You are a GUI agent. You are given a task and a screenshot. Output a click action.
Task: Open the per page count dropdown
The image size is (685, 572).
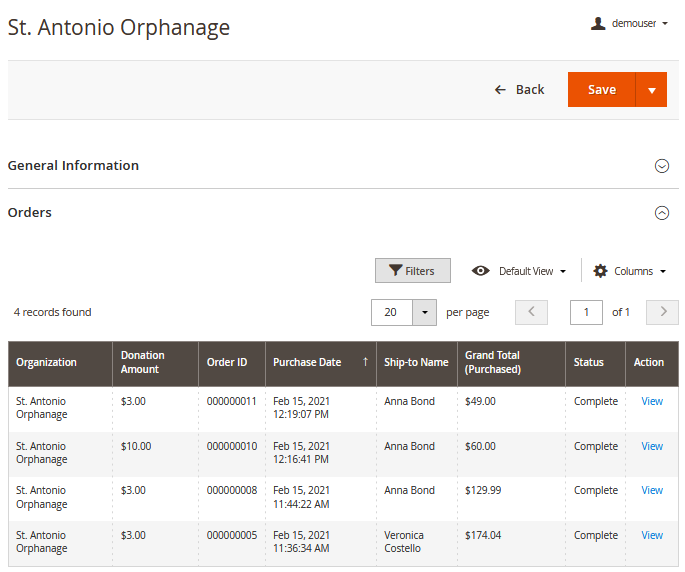click(x=424, y=312)
